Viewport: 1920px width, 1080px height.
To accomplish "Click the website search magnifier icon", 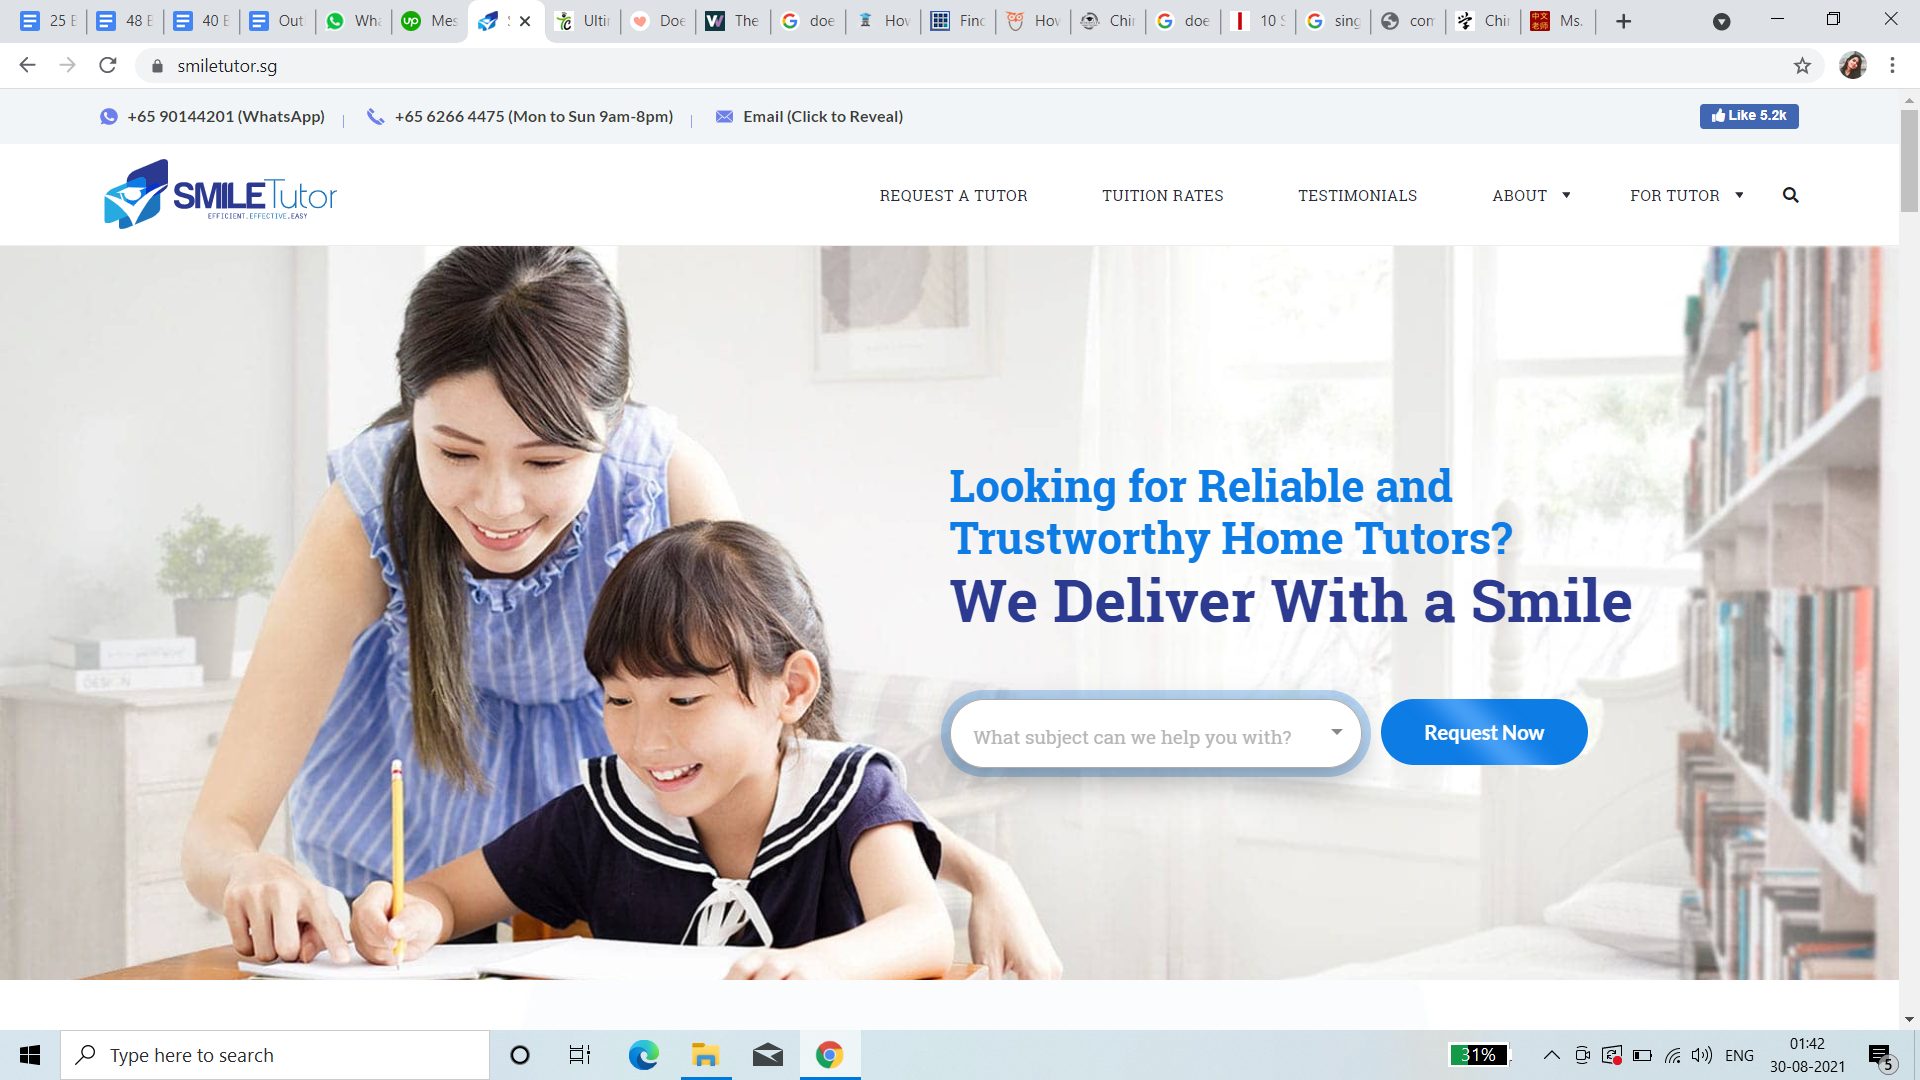I will pyautogui.click(x=1790, y=195).
